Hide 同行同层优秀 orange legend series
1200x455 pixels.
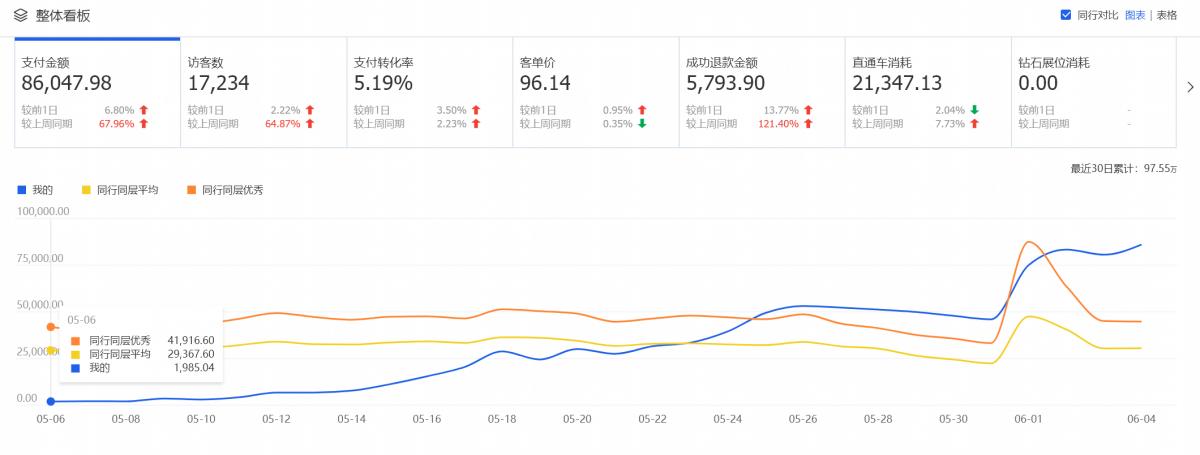[224, 189]
